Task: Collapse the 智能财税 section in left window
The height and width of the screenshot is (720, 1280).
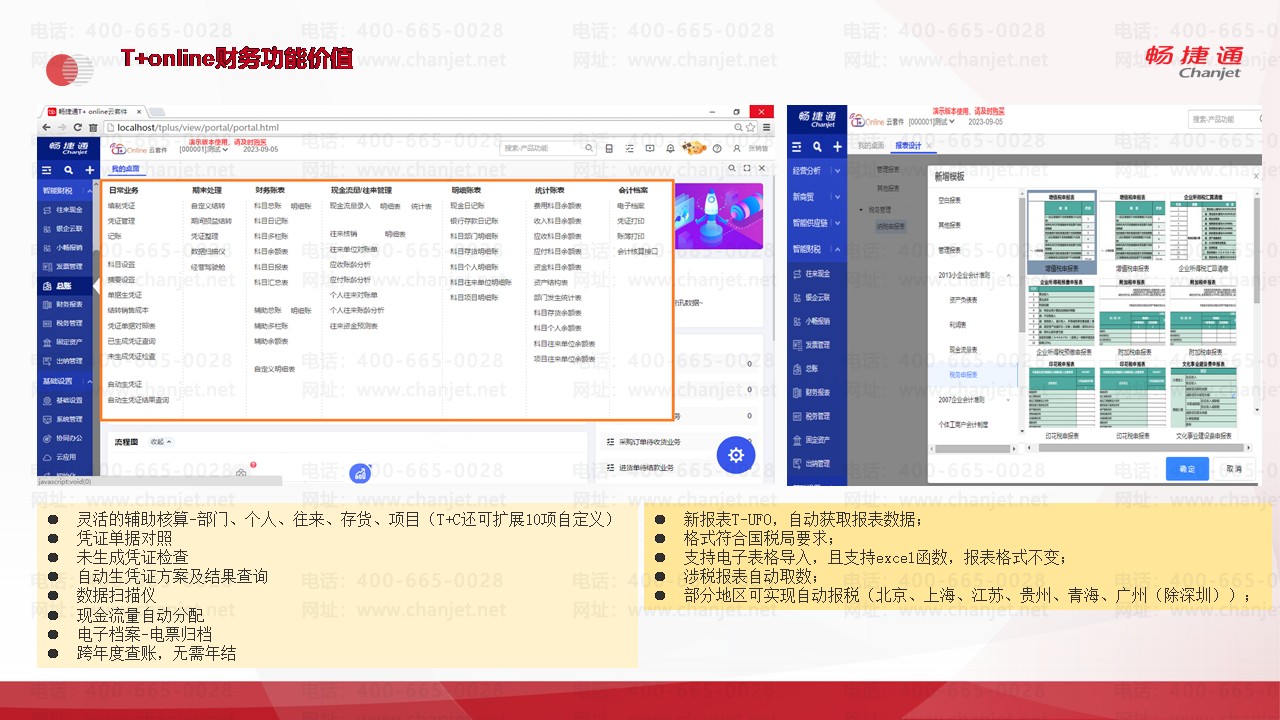Action: point(89,190)
